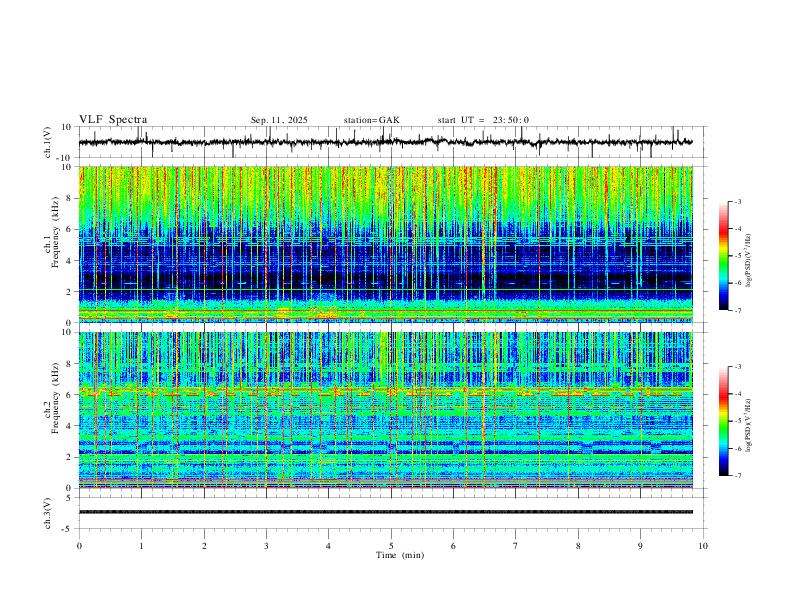Click the 'VLF Spectra' title text

113,120
